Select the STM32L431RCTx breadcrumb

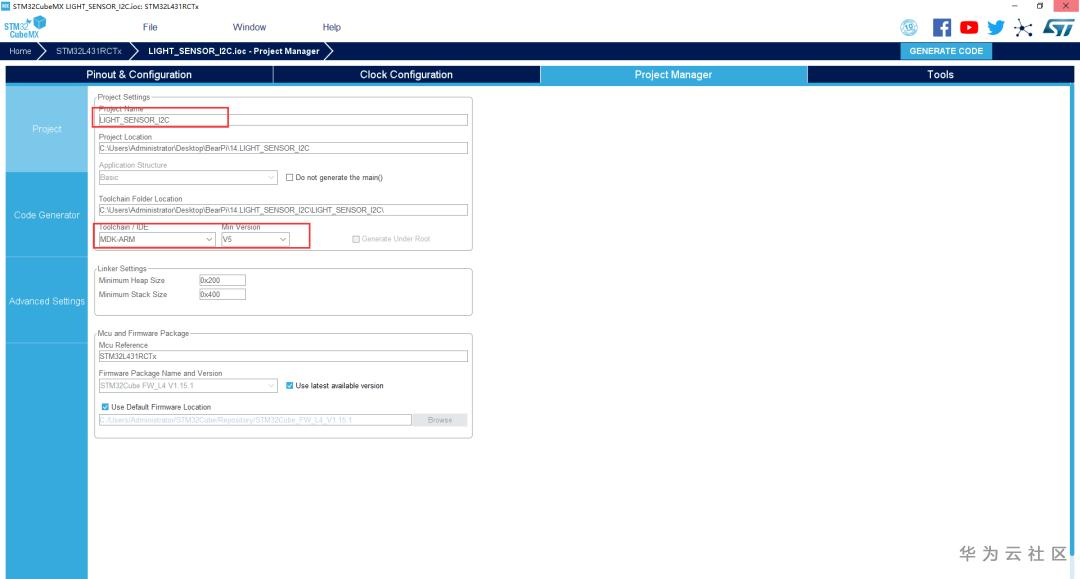tap(89, 51)
